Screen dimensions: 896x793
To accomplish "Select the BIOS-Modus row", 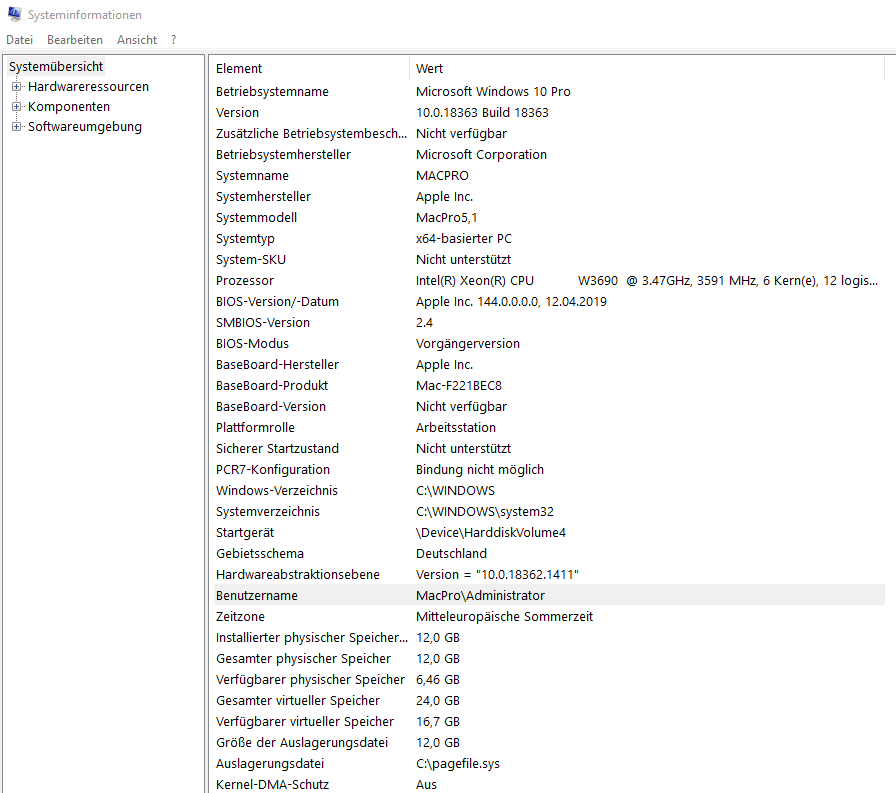I will [x=549, y=344].
